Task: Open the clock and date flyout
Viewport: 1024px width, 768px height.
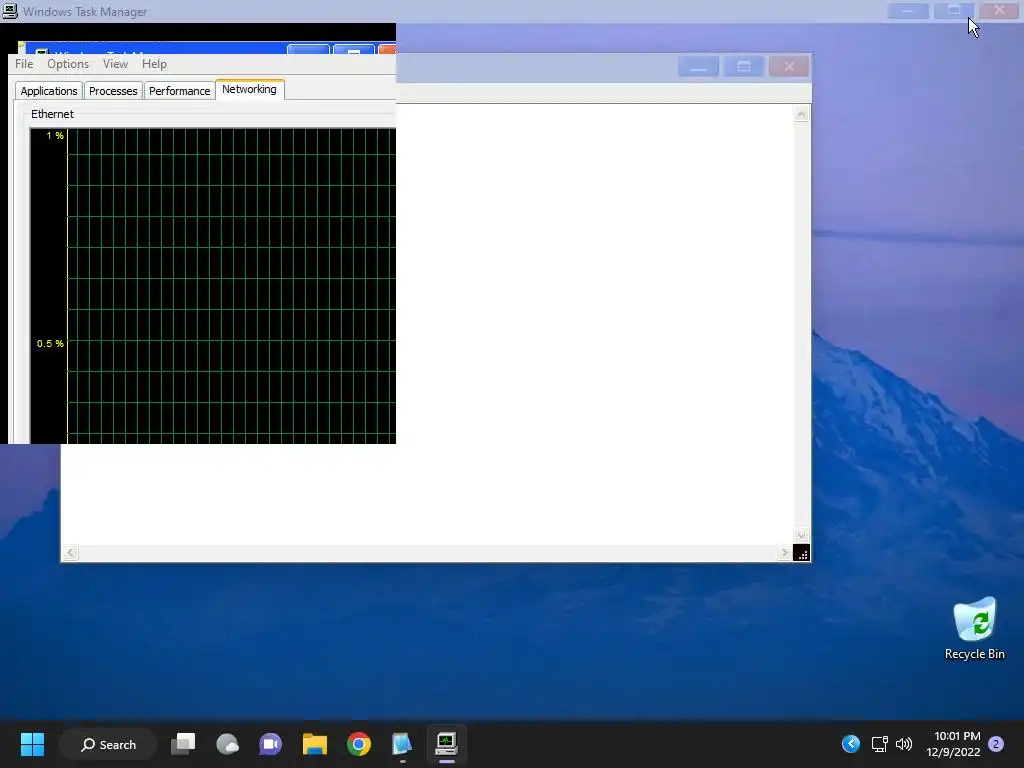Action: (x=953, y=744)
